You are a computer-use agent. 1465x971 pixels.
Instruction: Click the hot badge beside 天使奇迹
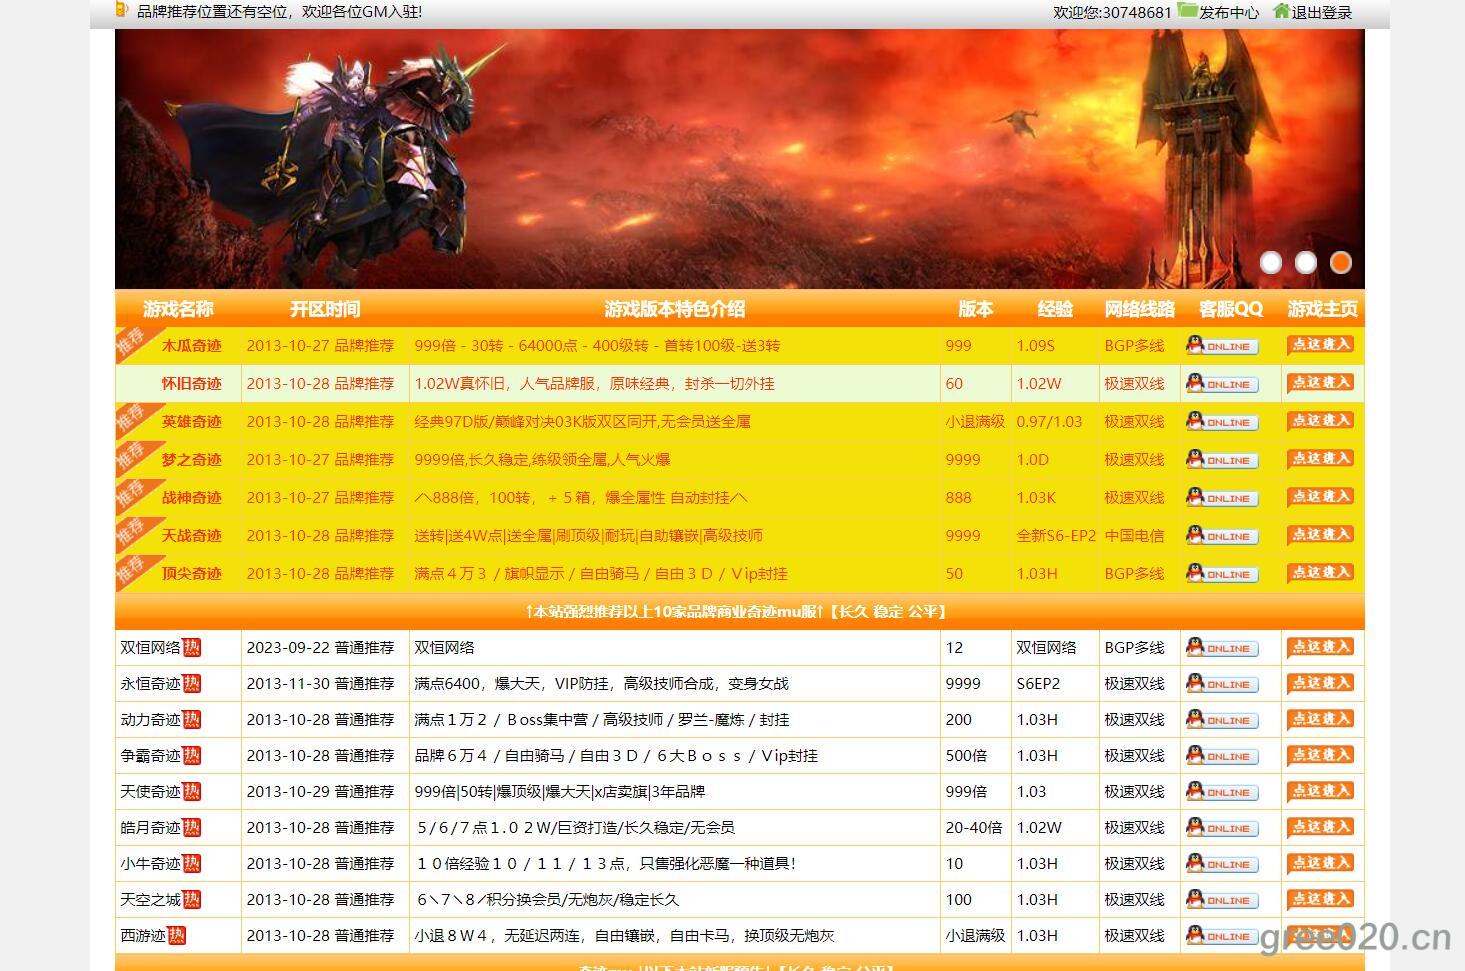click(192, 792)
